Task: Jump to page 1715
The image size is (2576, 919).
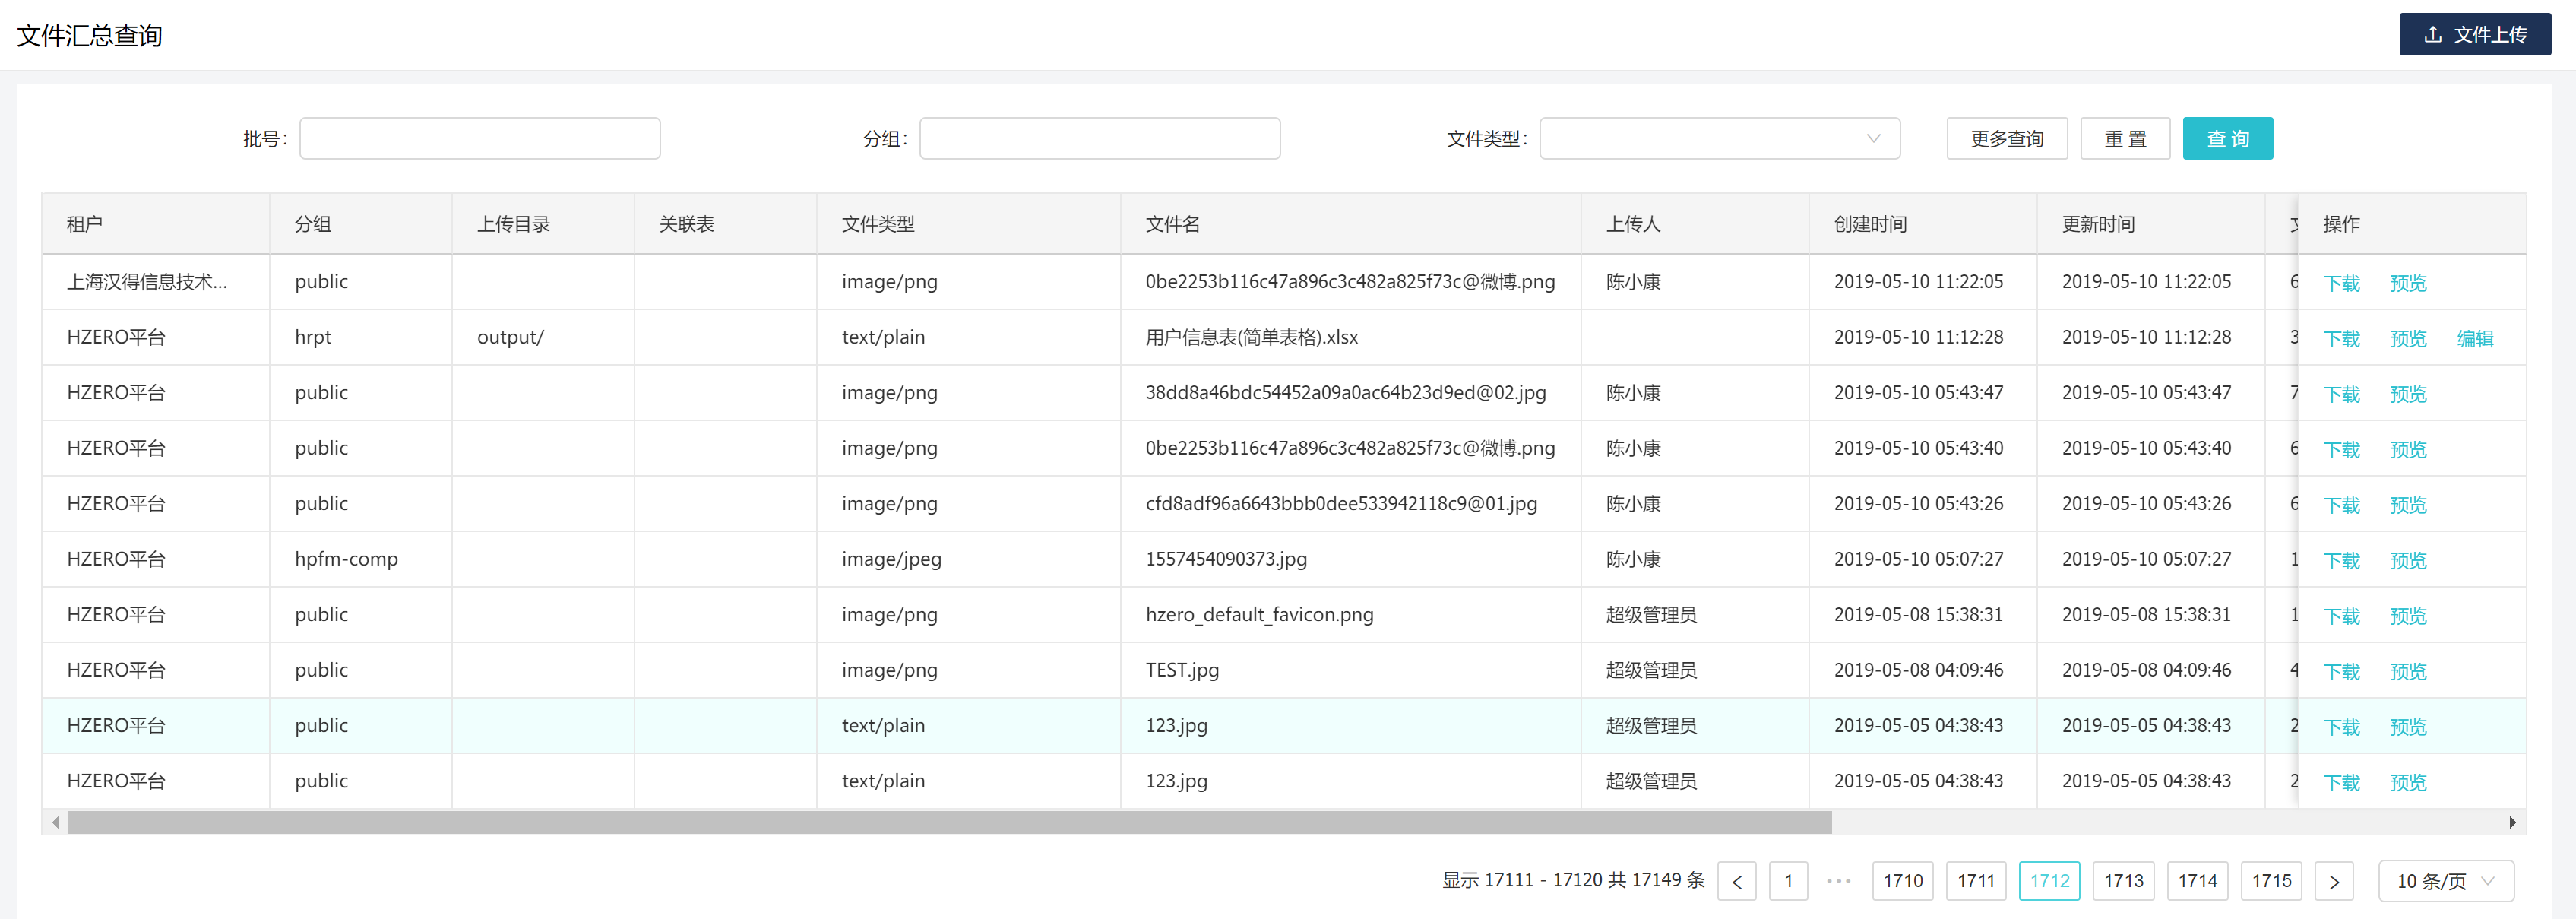Action: tap(2272, 881)
